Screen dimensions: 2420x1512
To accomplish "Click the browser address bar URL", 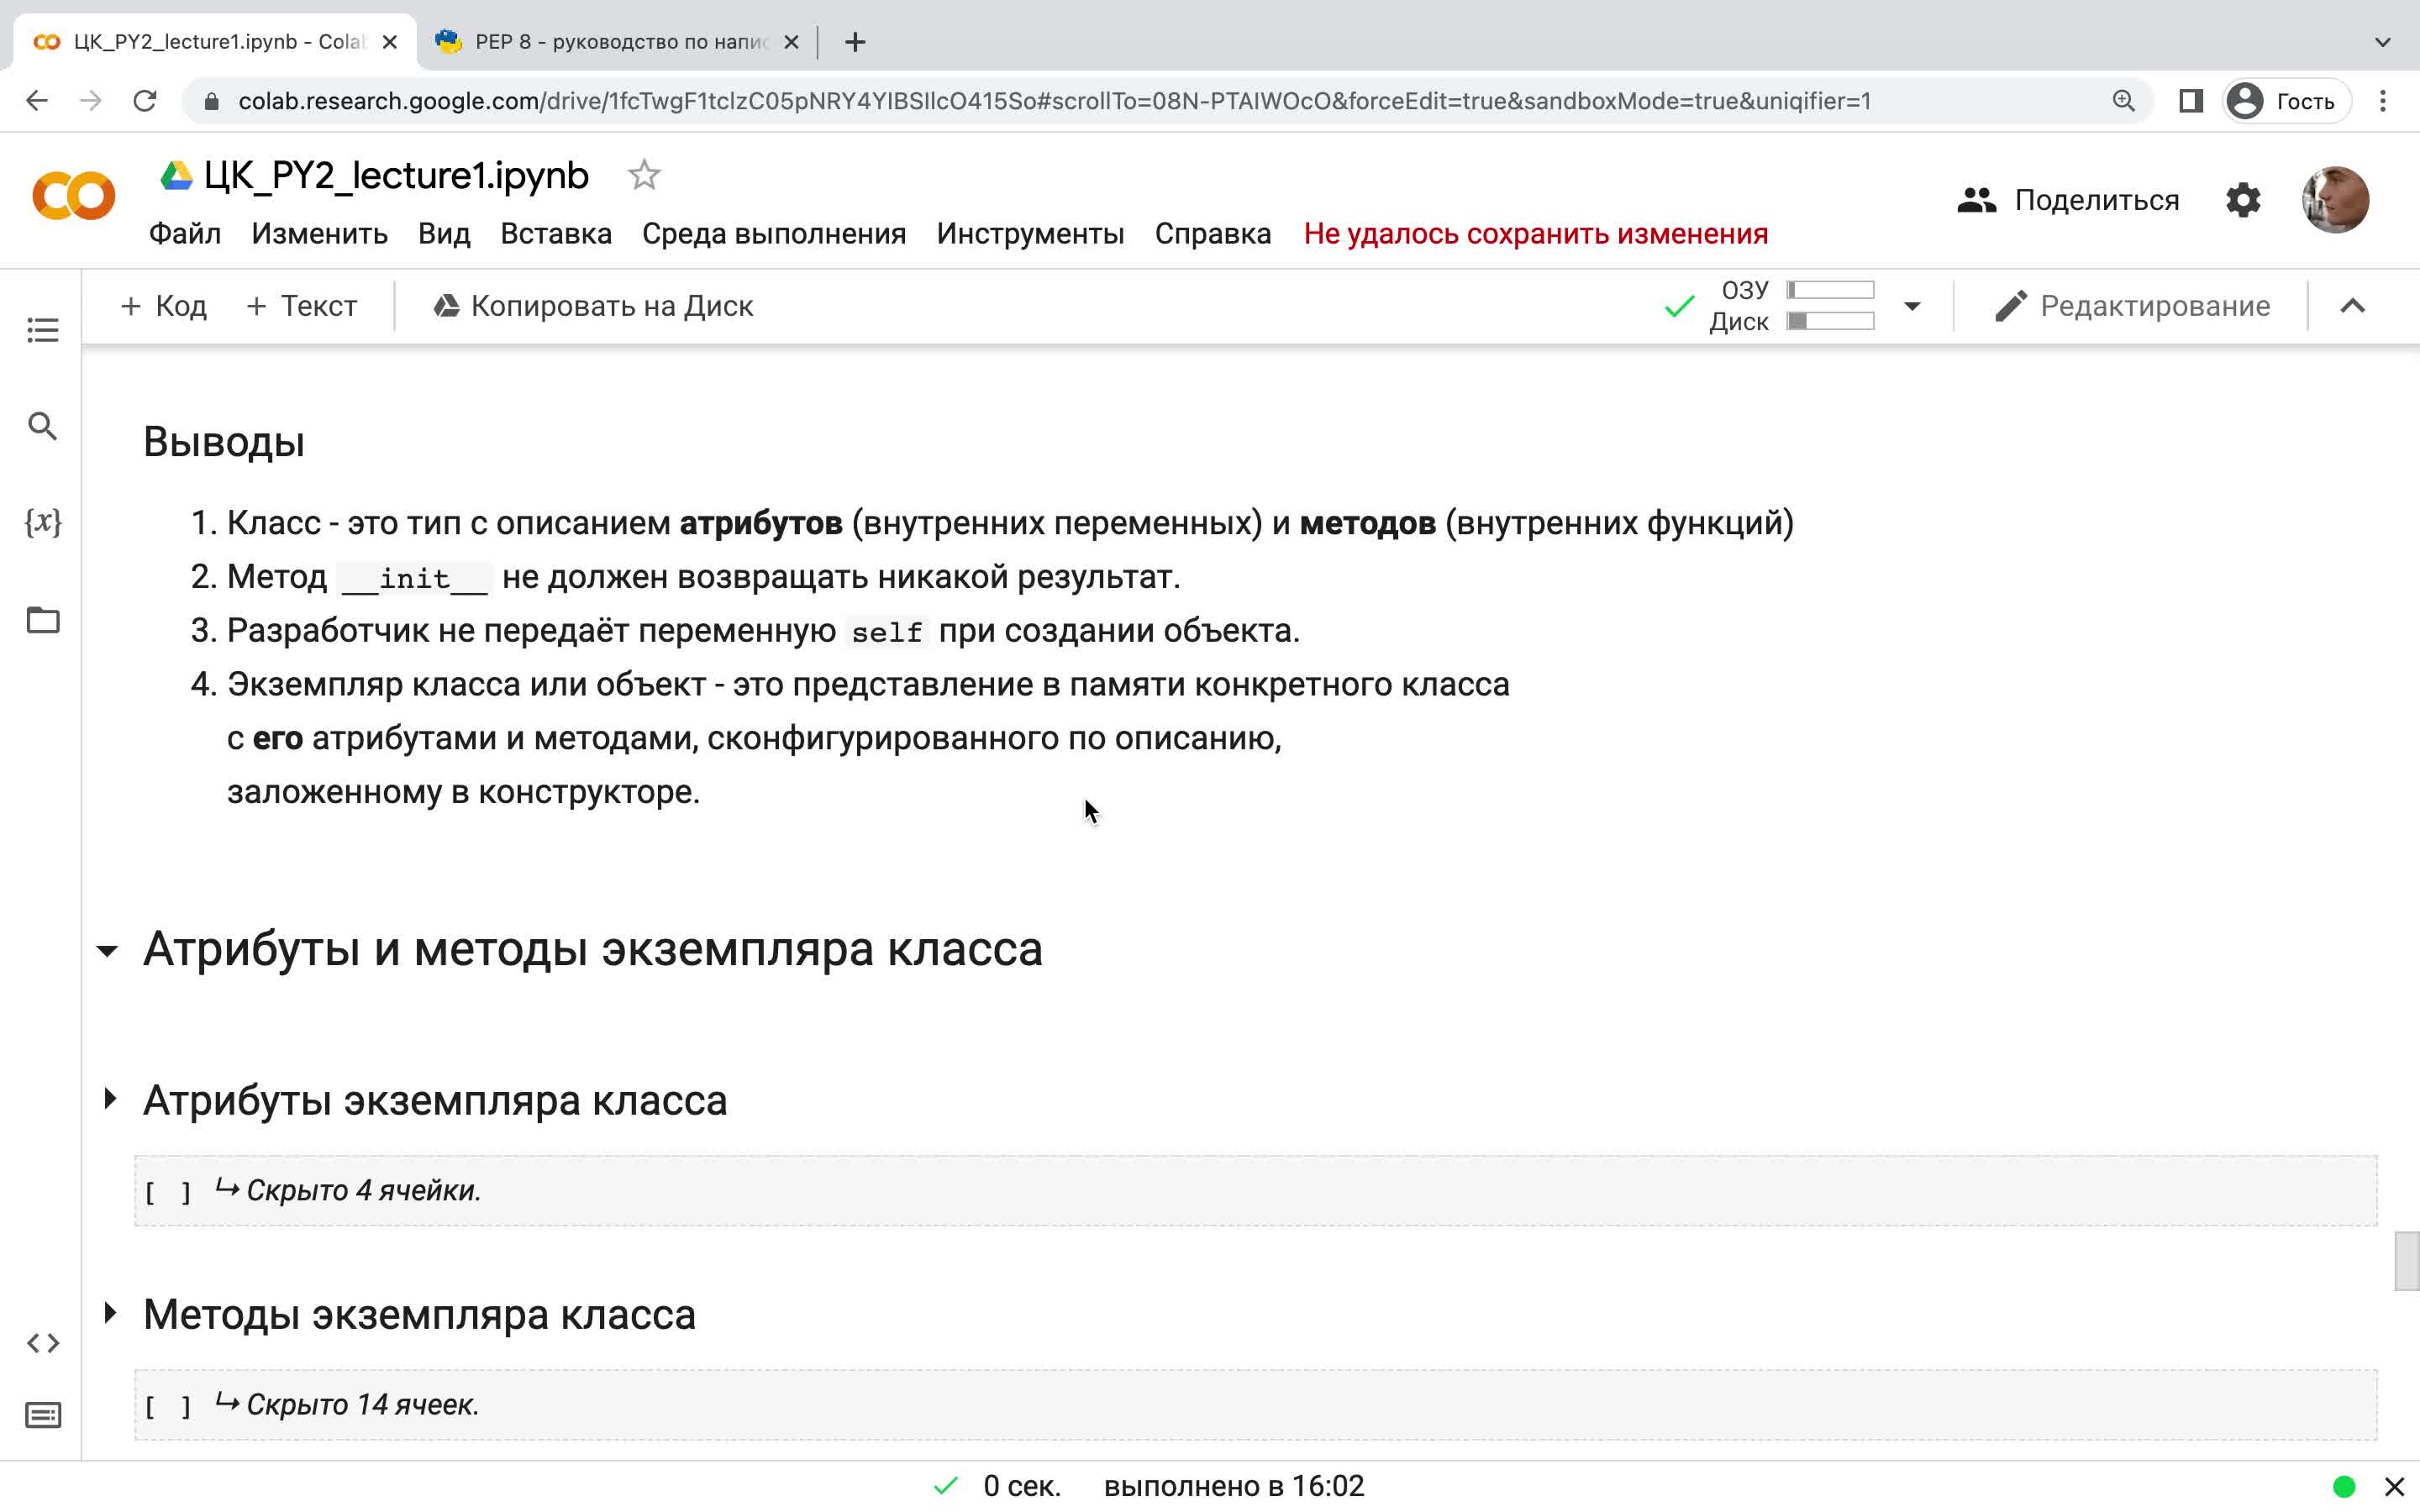I will [x=1055, y=101].
